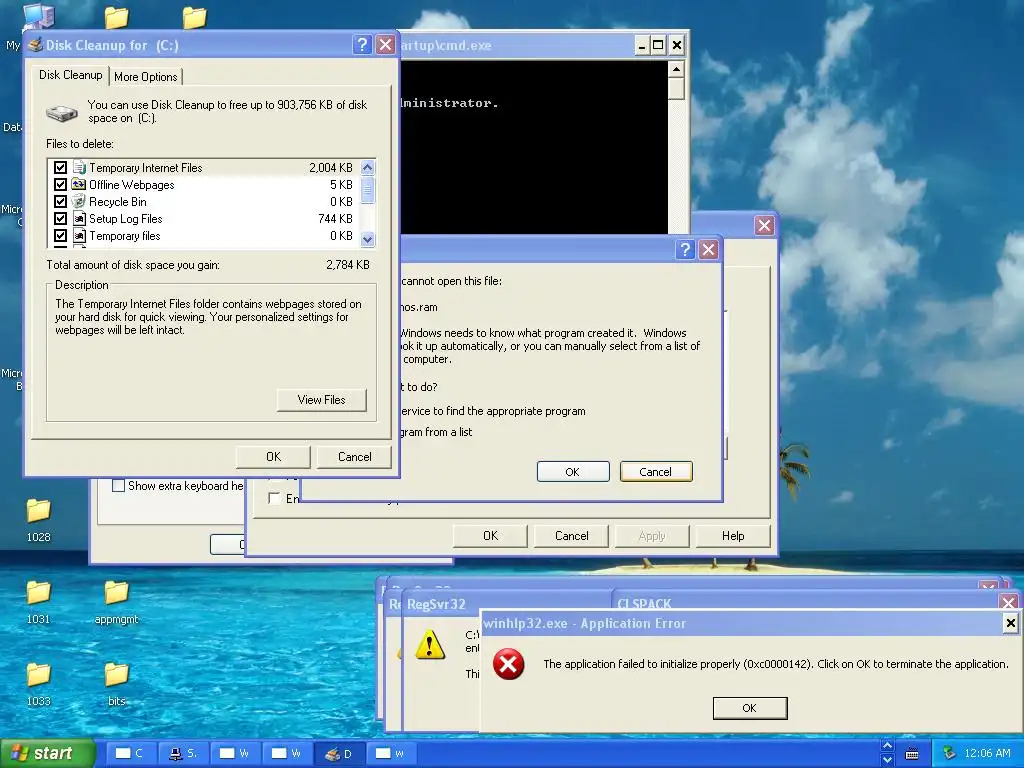Screen dimensions: 1024x768
Task: Uncheck Offline Webpages checkbox
Action: click(x=60, y=185)
